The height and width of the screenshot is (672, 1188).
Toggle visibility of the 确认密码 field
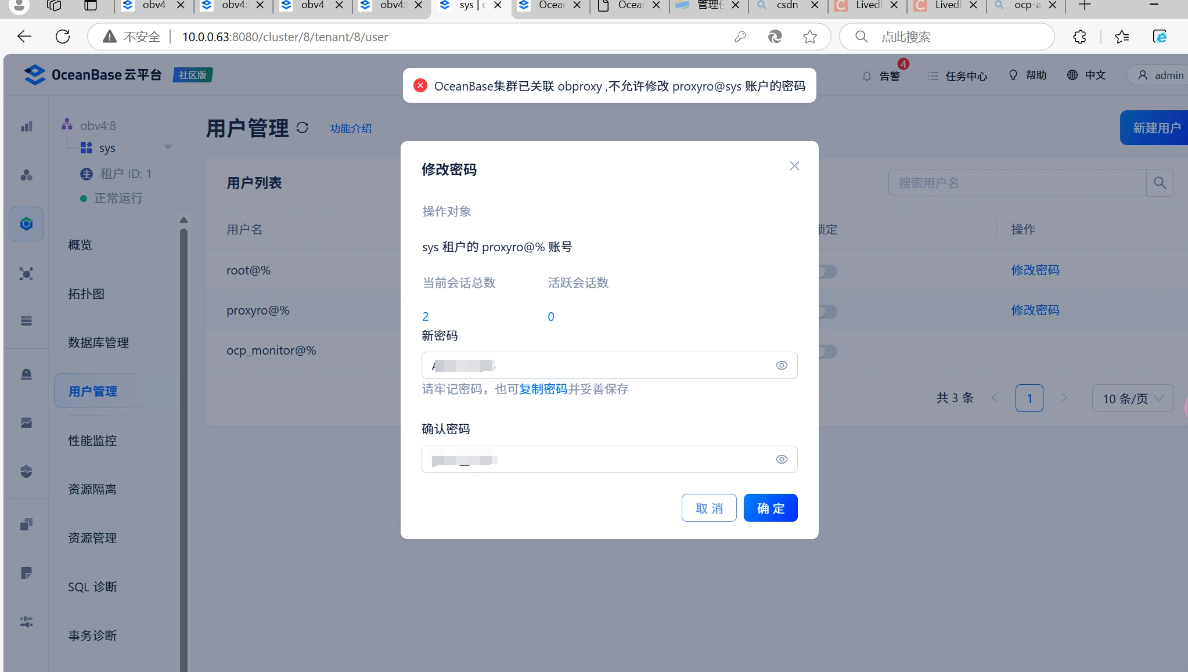point(781,460)
